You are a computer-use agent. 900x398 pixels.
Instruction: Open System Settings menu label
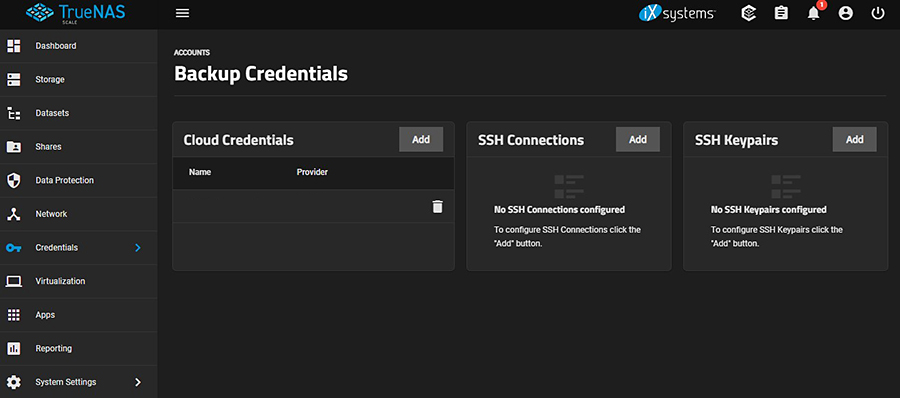pyautogui.click(x=66, y=382)
